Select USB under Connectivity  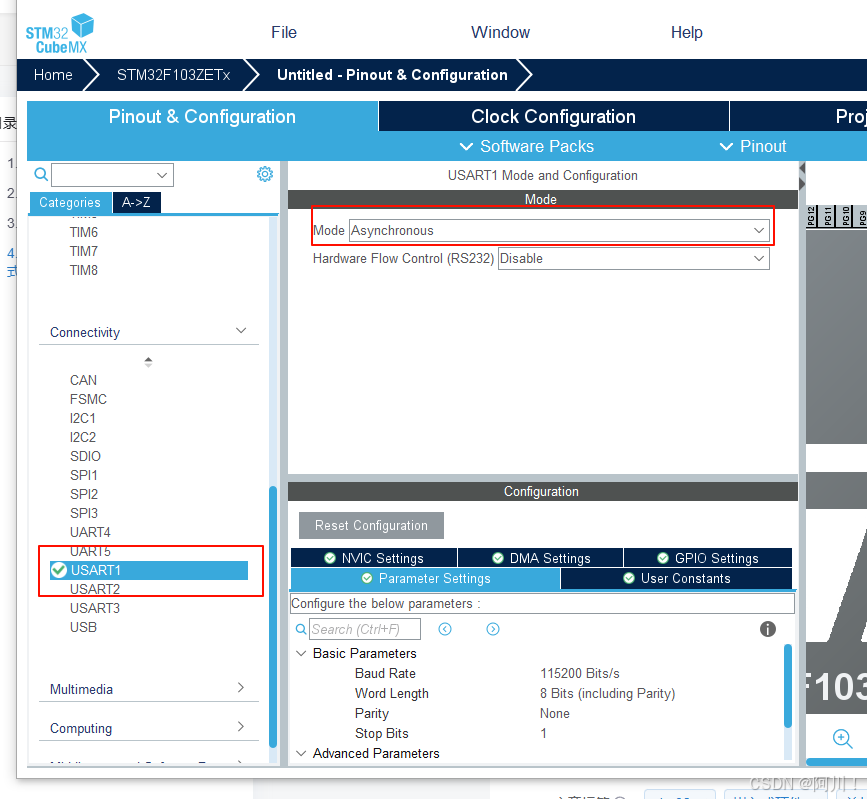coord(83,627)
